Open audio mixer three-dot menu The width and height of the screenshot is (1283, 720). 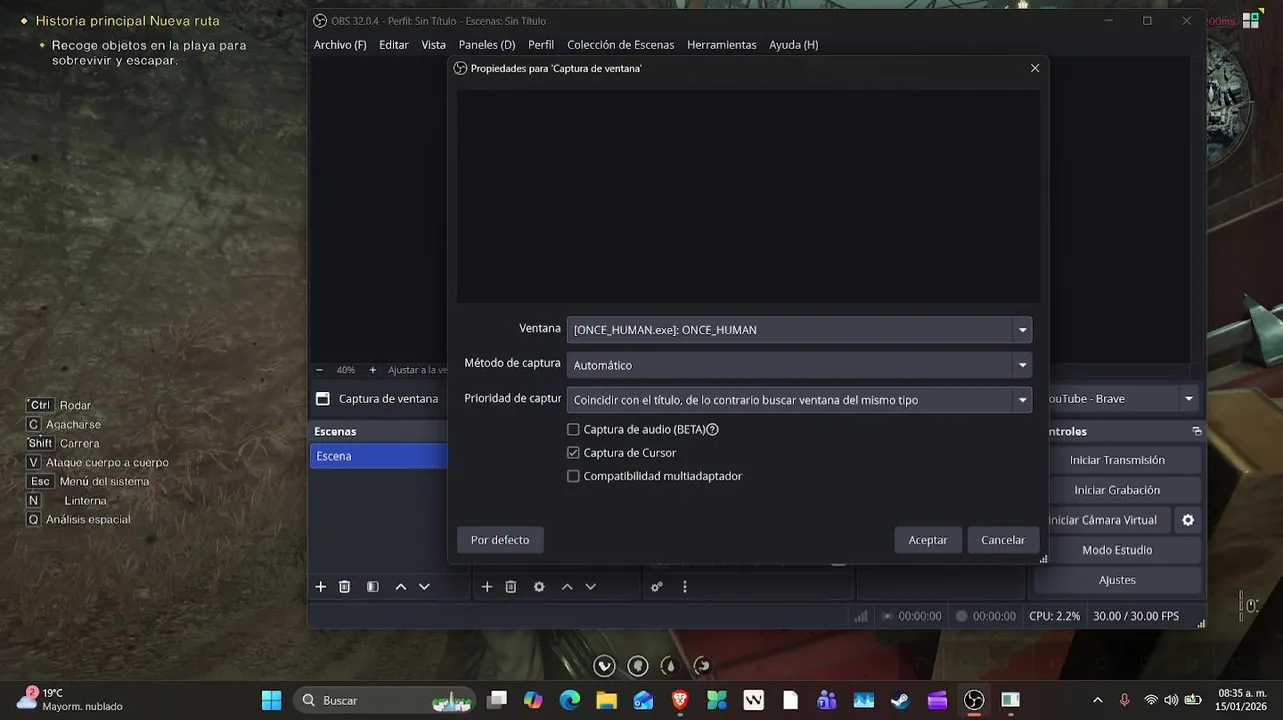pos(685,587)
